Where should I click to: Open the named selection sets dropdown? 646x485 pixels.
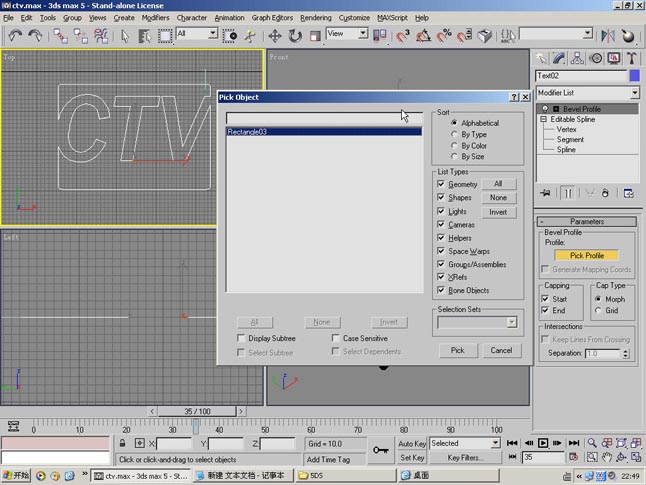coord(588,33)
